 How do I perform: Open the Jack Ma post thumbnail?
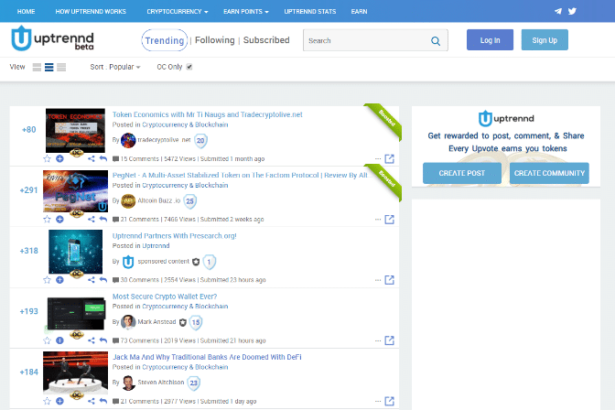pos(75,373)
